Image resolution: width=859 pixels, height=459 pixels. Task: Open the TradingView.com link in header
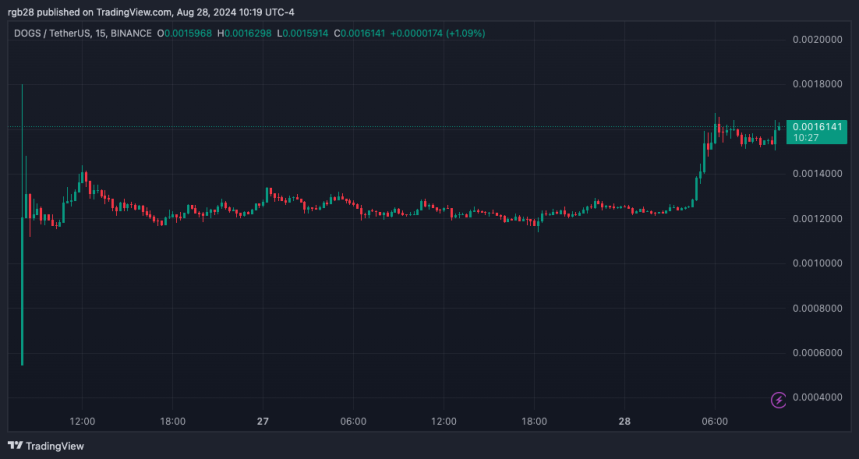pyautogui.click(x=138, y=12)
